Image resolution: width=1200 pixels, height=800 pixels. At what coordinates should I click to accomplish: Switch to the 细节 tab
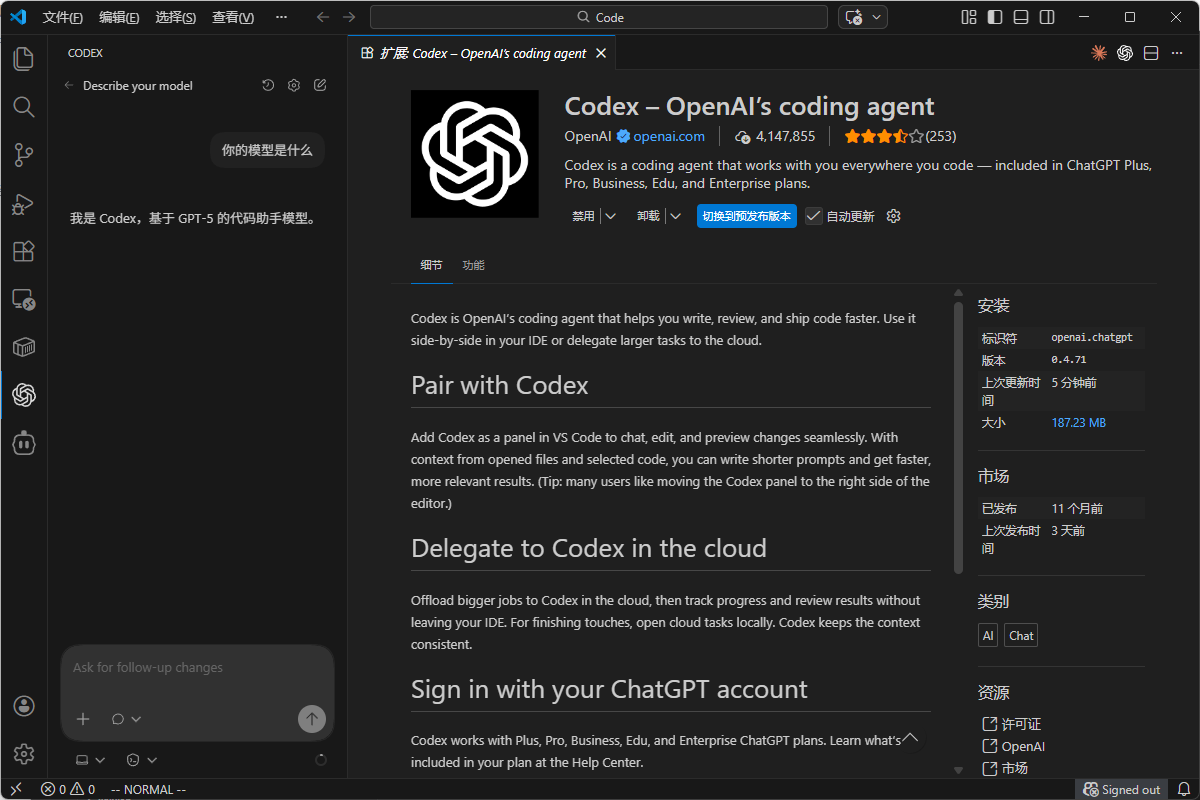point(431,265)
